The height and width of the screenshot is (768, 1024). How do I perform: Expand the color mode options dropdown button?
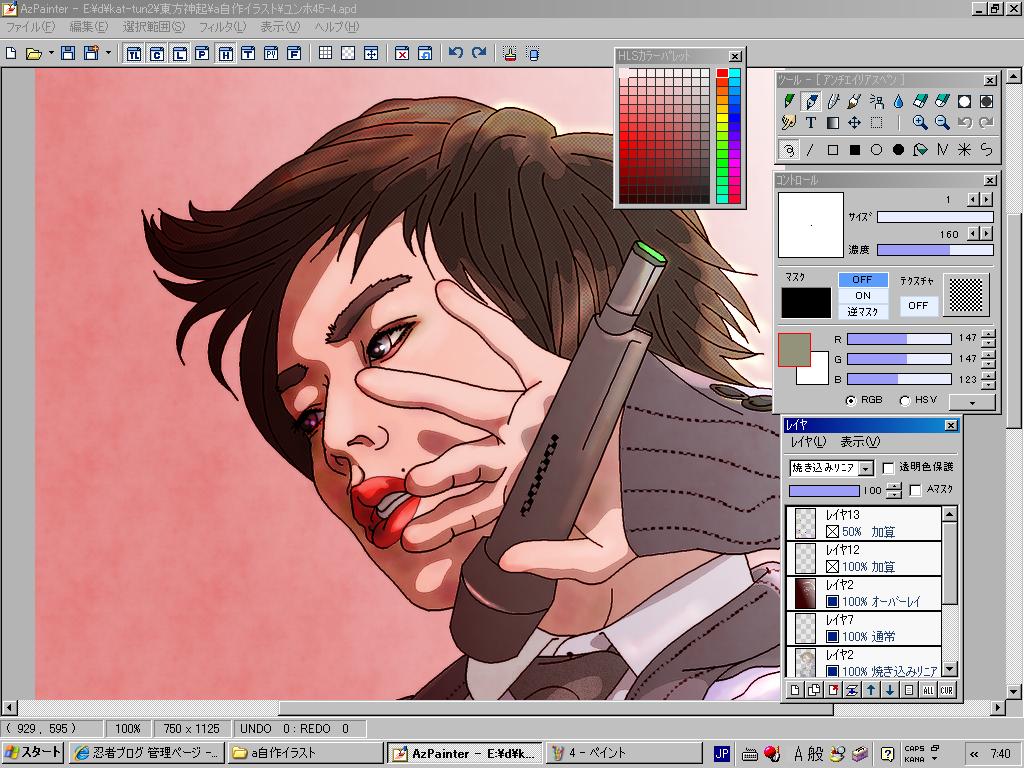[x=972, y=402]
